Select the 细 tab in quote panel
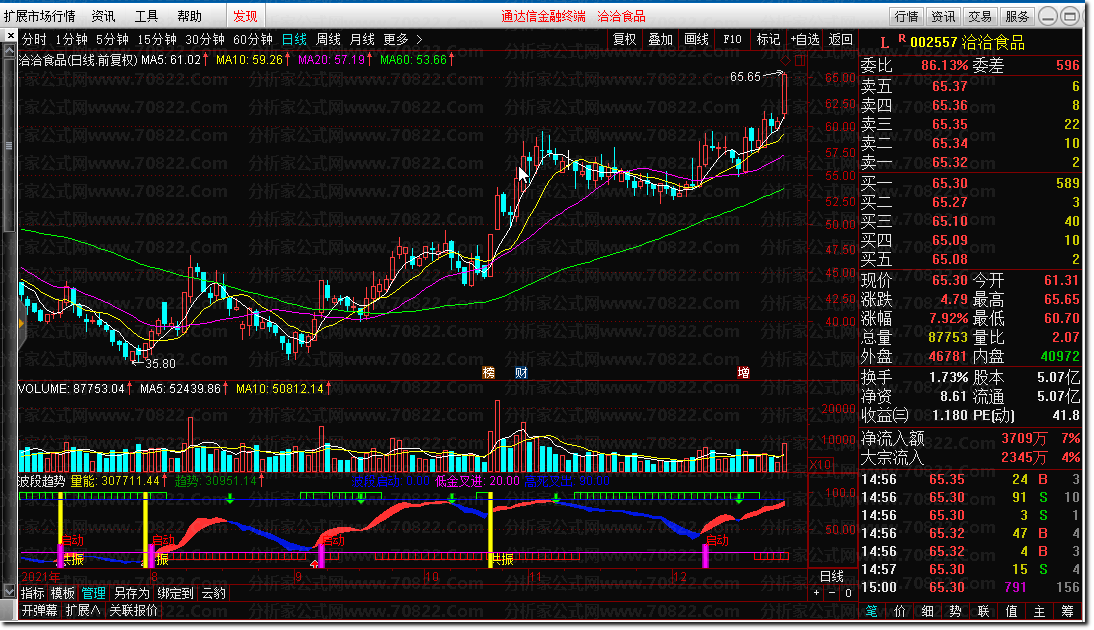The image size is (1094, 630). (928, 611)
